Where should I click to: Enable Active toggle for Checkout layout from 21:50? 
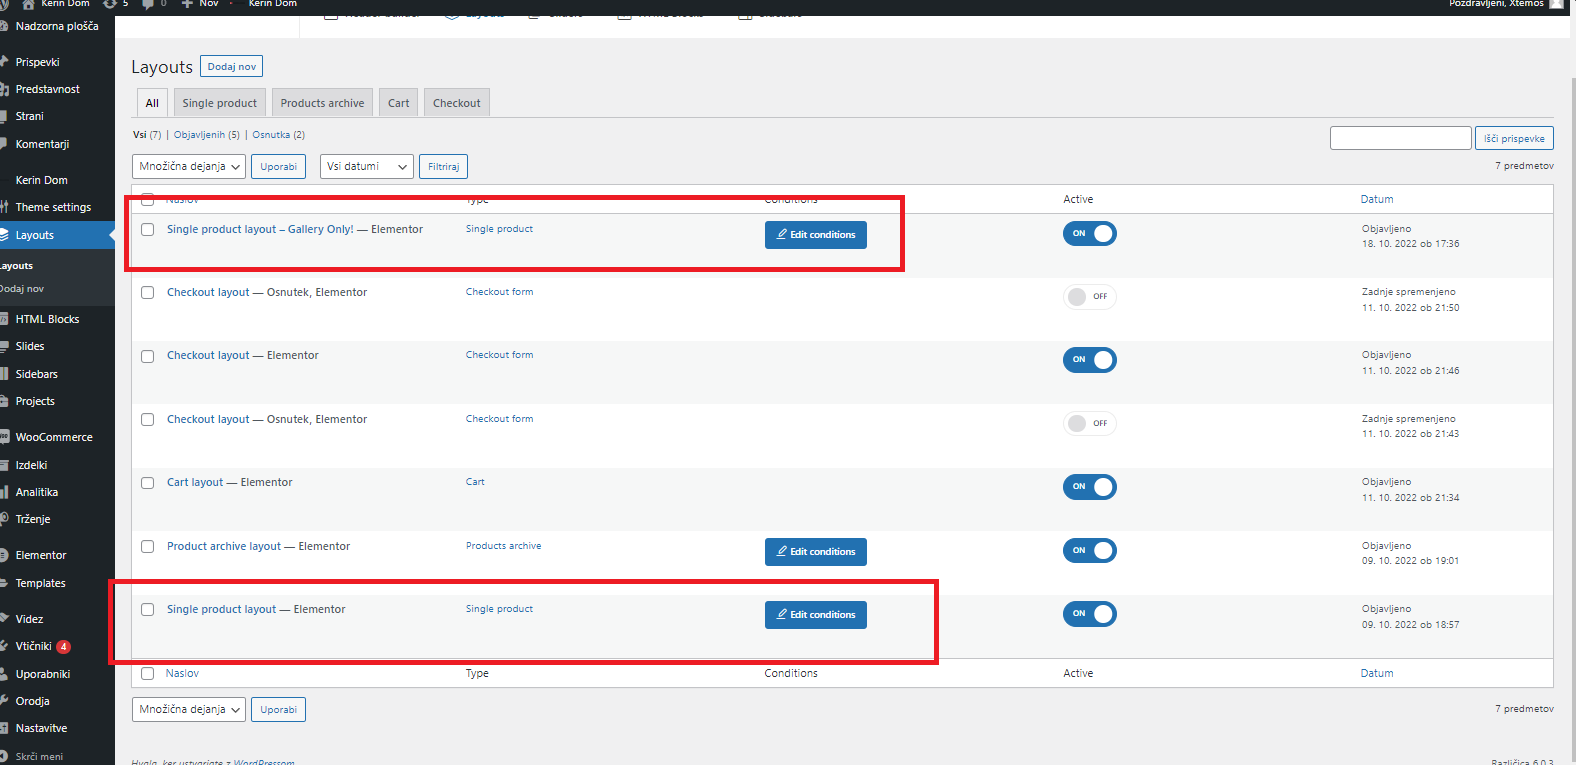coord(1089,296)
